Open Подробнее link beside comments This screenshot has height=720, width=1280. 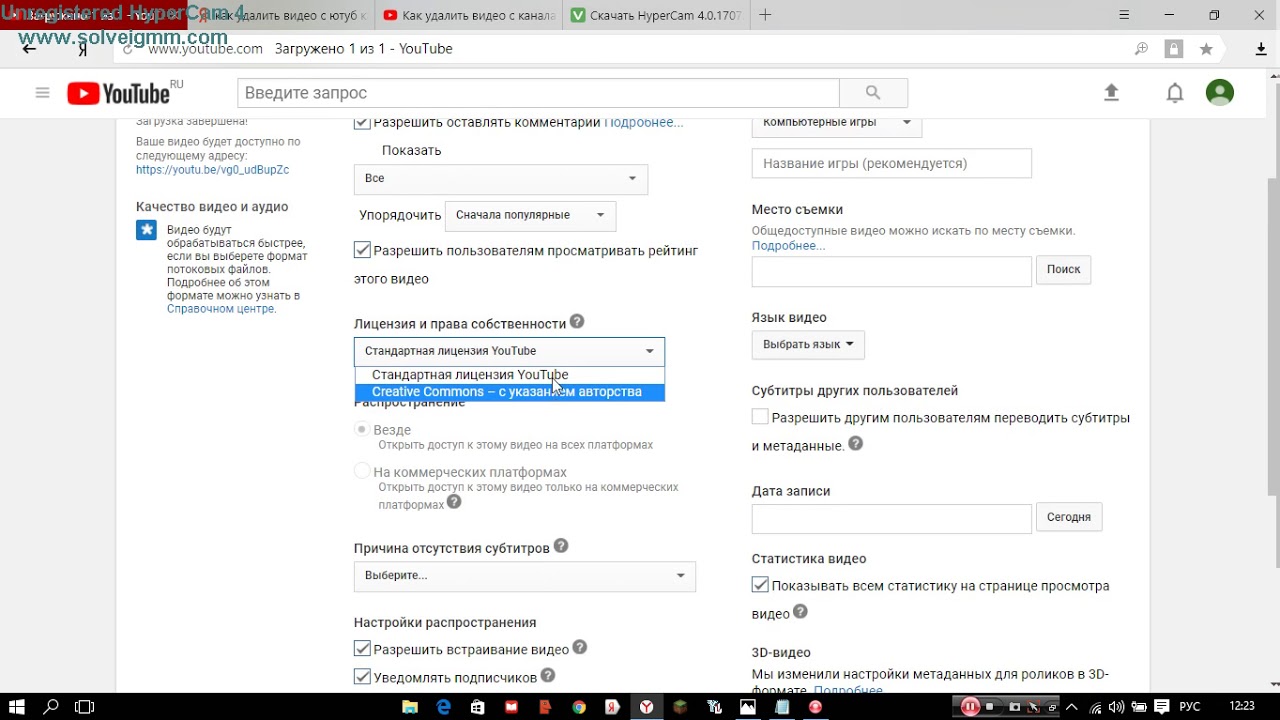click(x=644, y=122)
